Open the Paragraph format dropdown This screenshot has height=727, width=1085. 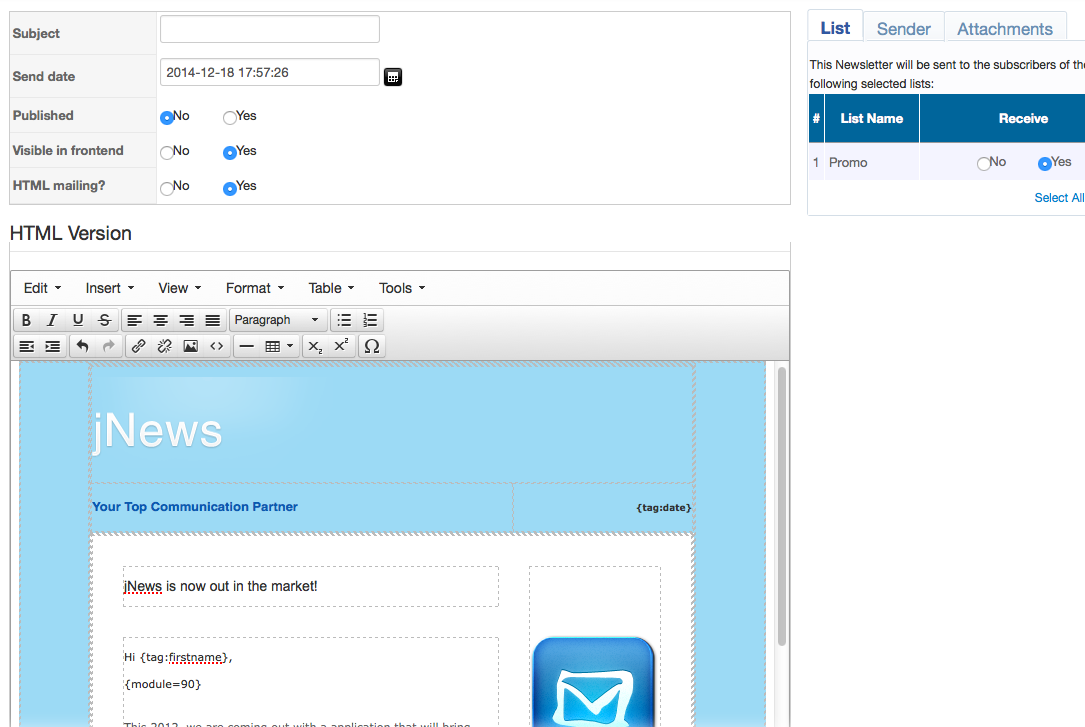[x=277, y=320]
